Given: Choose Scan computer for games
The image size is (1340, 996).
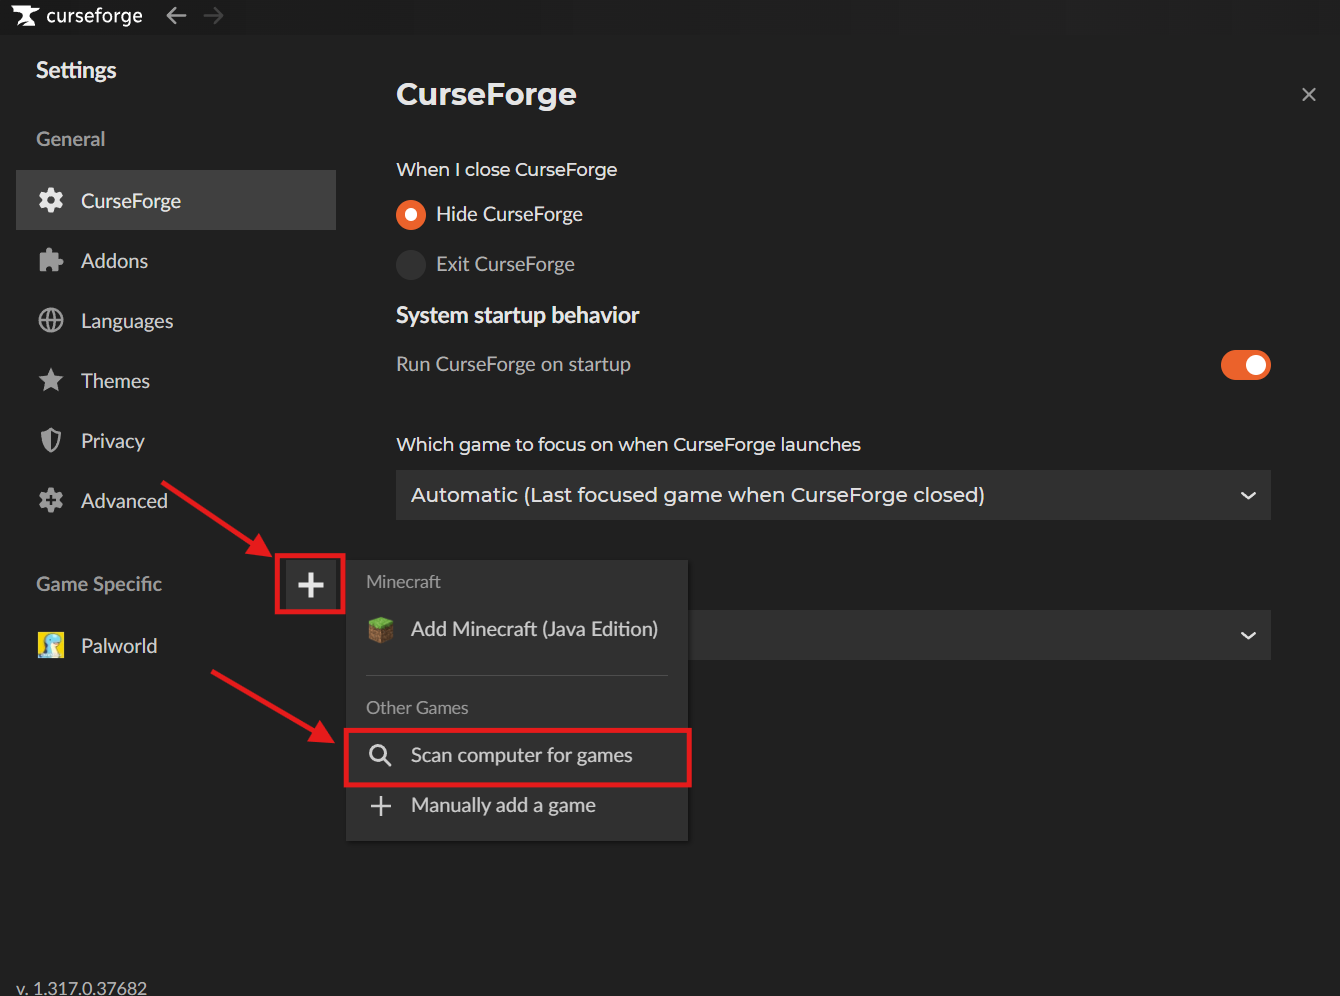Looking at the screenshot, I should (x=517, y=756).
